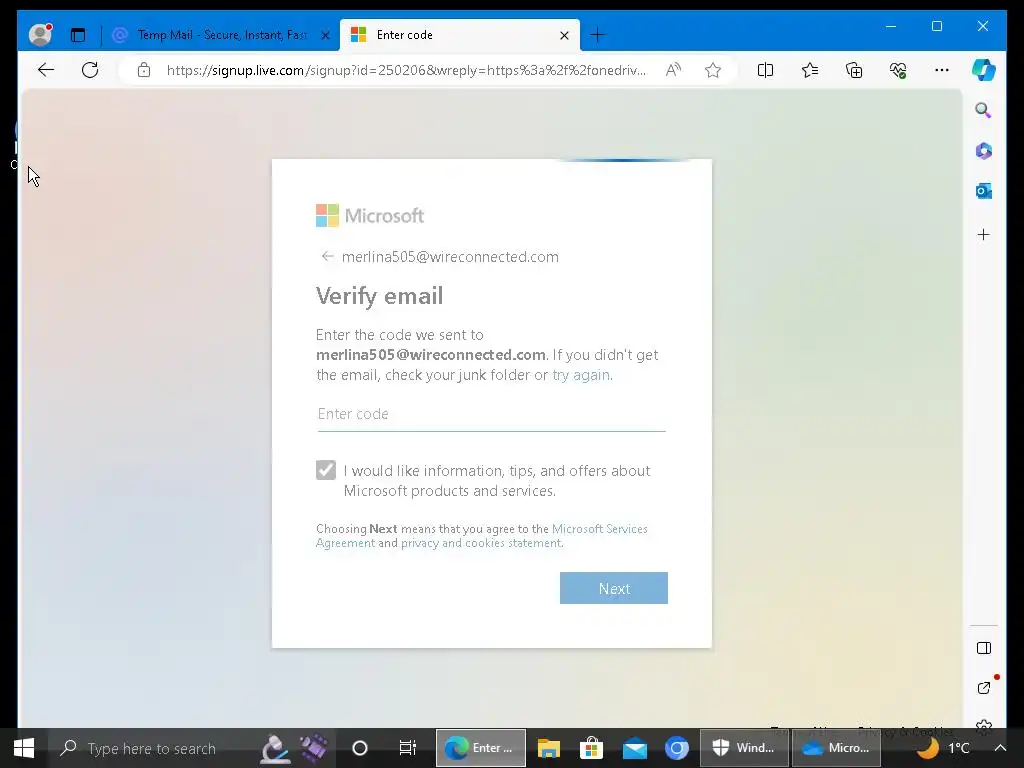Open Browser essentials heart icon
1024x768 pixels.
pos(898,70)
